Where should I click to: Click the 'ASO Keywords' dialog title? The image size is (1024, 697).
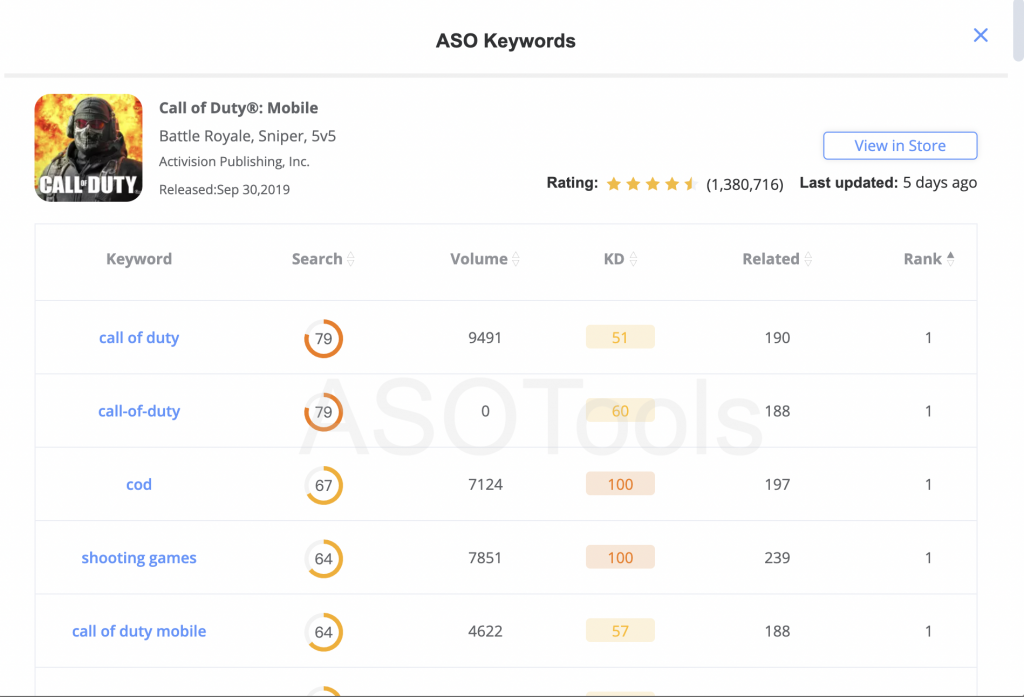point(505,41)
